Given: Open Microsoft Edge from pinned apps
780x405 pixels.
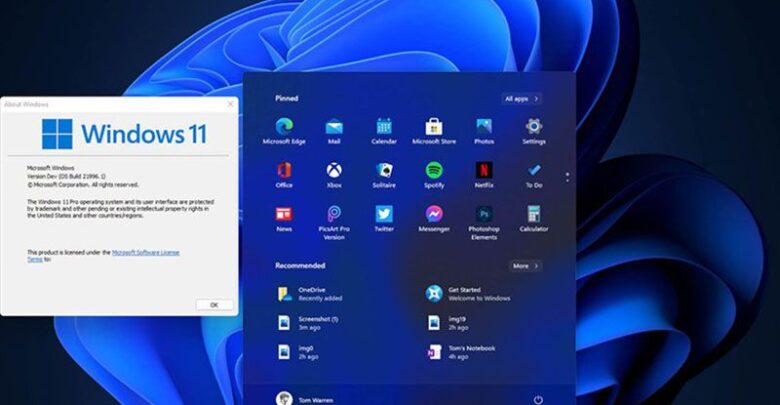Looking at the screenshot, I should click(284, 127).
